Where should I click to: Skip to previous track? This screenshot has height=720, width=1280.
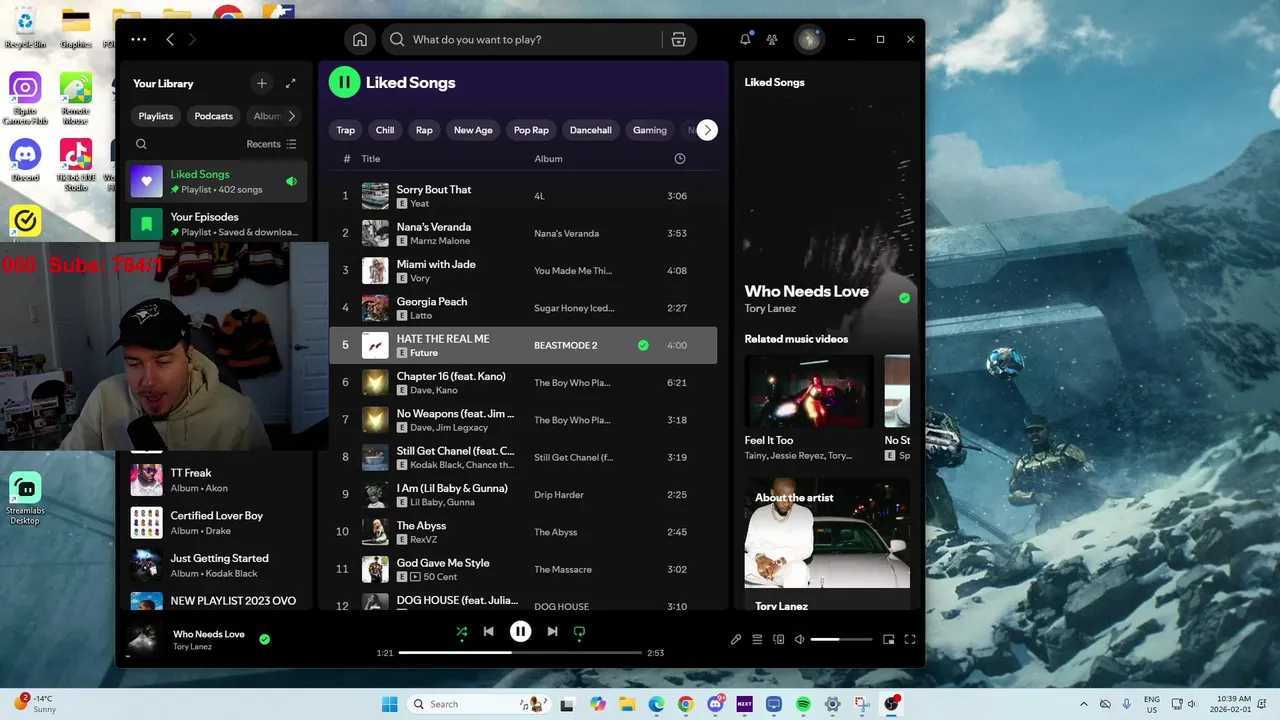coord(488,631)
